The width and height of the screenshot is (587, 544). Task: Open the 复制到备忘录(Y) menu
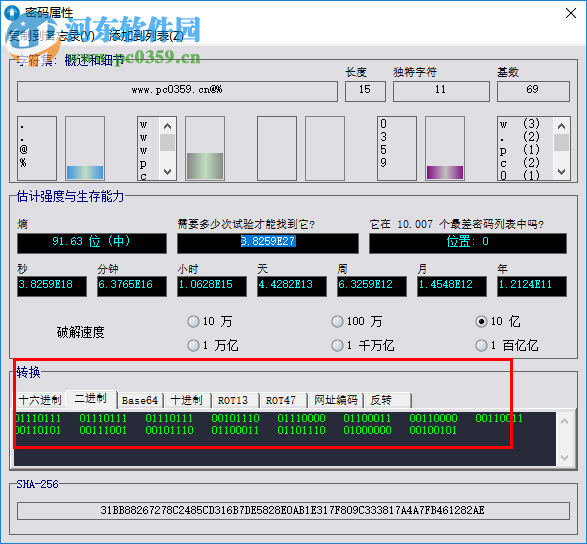[x=51, y=36]
